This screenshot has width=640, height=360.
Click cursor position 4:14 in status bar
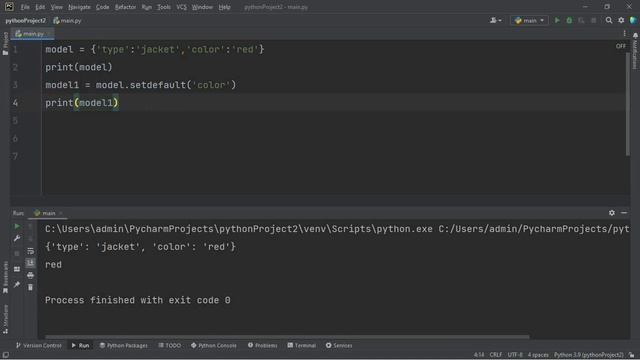479,355
